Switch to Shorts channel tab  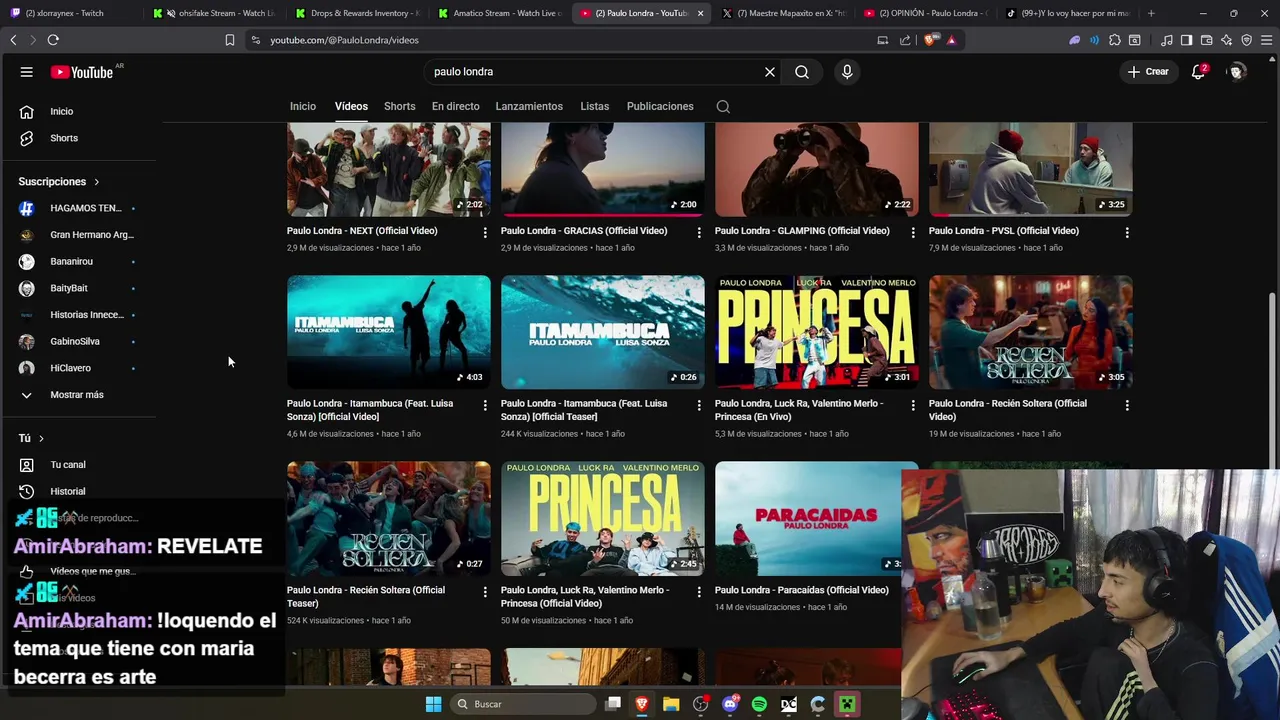click(399, 106)
